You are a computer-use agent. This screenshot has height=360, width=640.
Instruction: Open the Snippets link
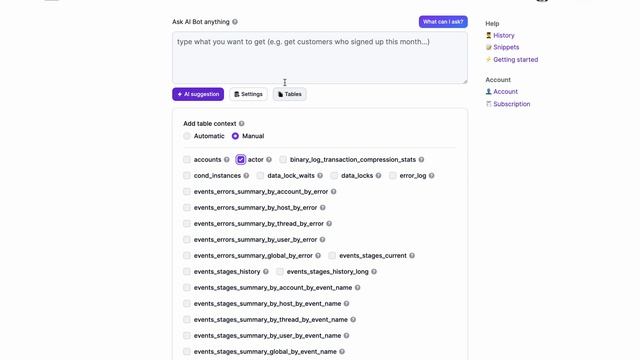(506, 47)
